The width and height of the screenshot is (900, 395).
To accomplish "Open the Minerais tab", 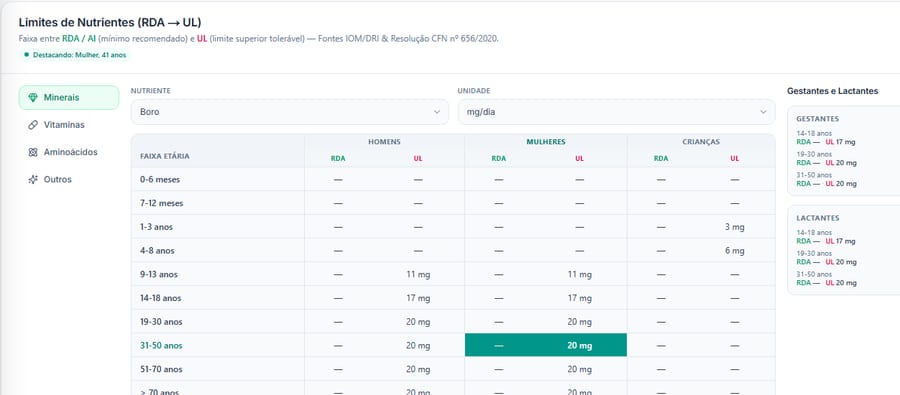I will pos(69,98).
